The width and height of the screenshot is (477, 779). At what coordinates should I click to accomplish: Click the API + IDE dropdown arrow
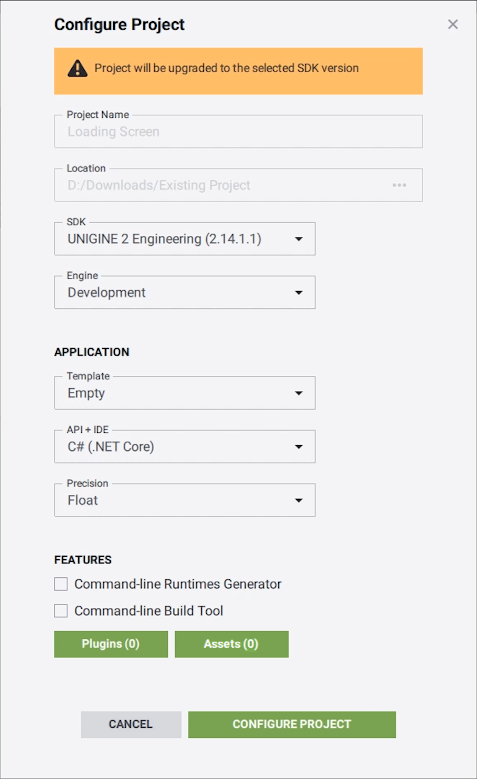point(299,447)
